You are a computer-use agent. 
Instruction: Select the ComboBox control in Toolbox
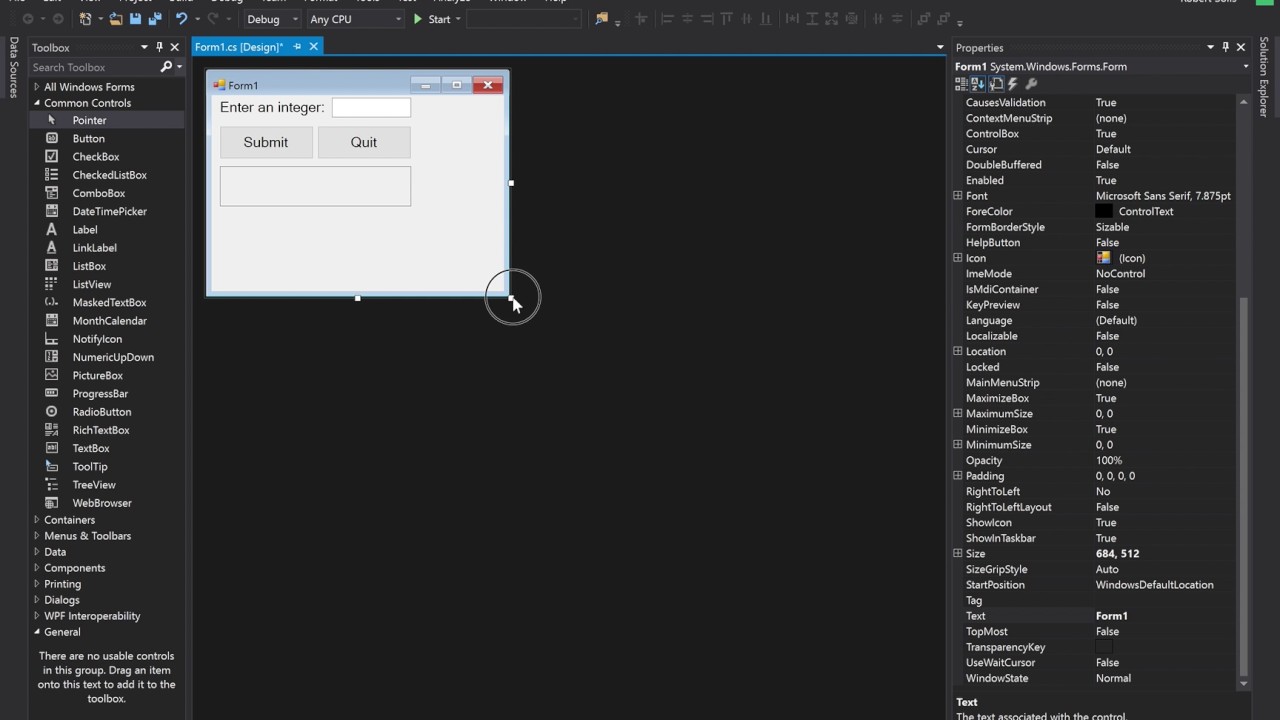pos(99,194)
